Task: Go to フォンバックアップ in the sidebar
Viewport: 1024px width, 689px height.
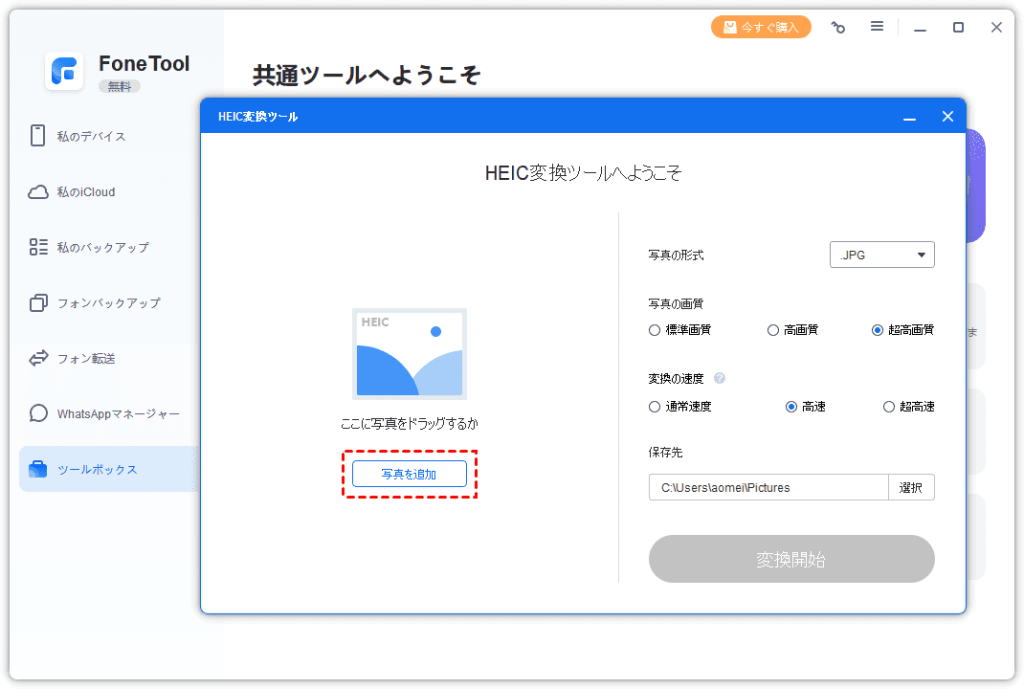Action: 108,303
